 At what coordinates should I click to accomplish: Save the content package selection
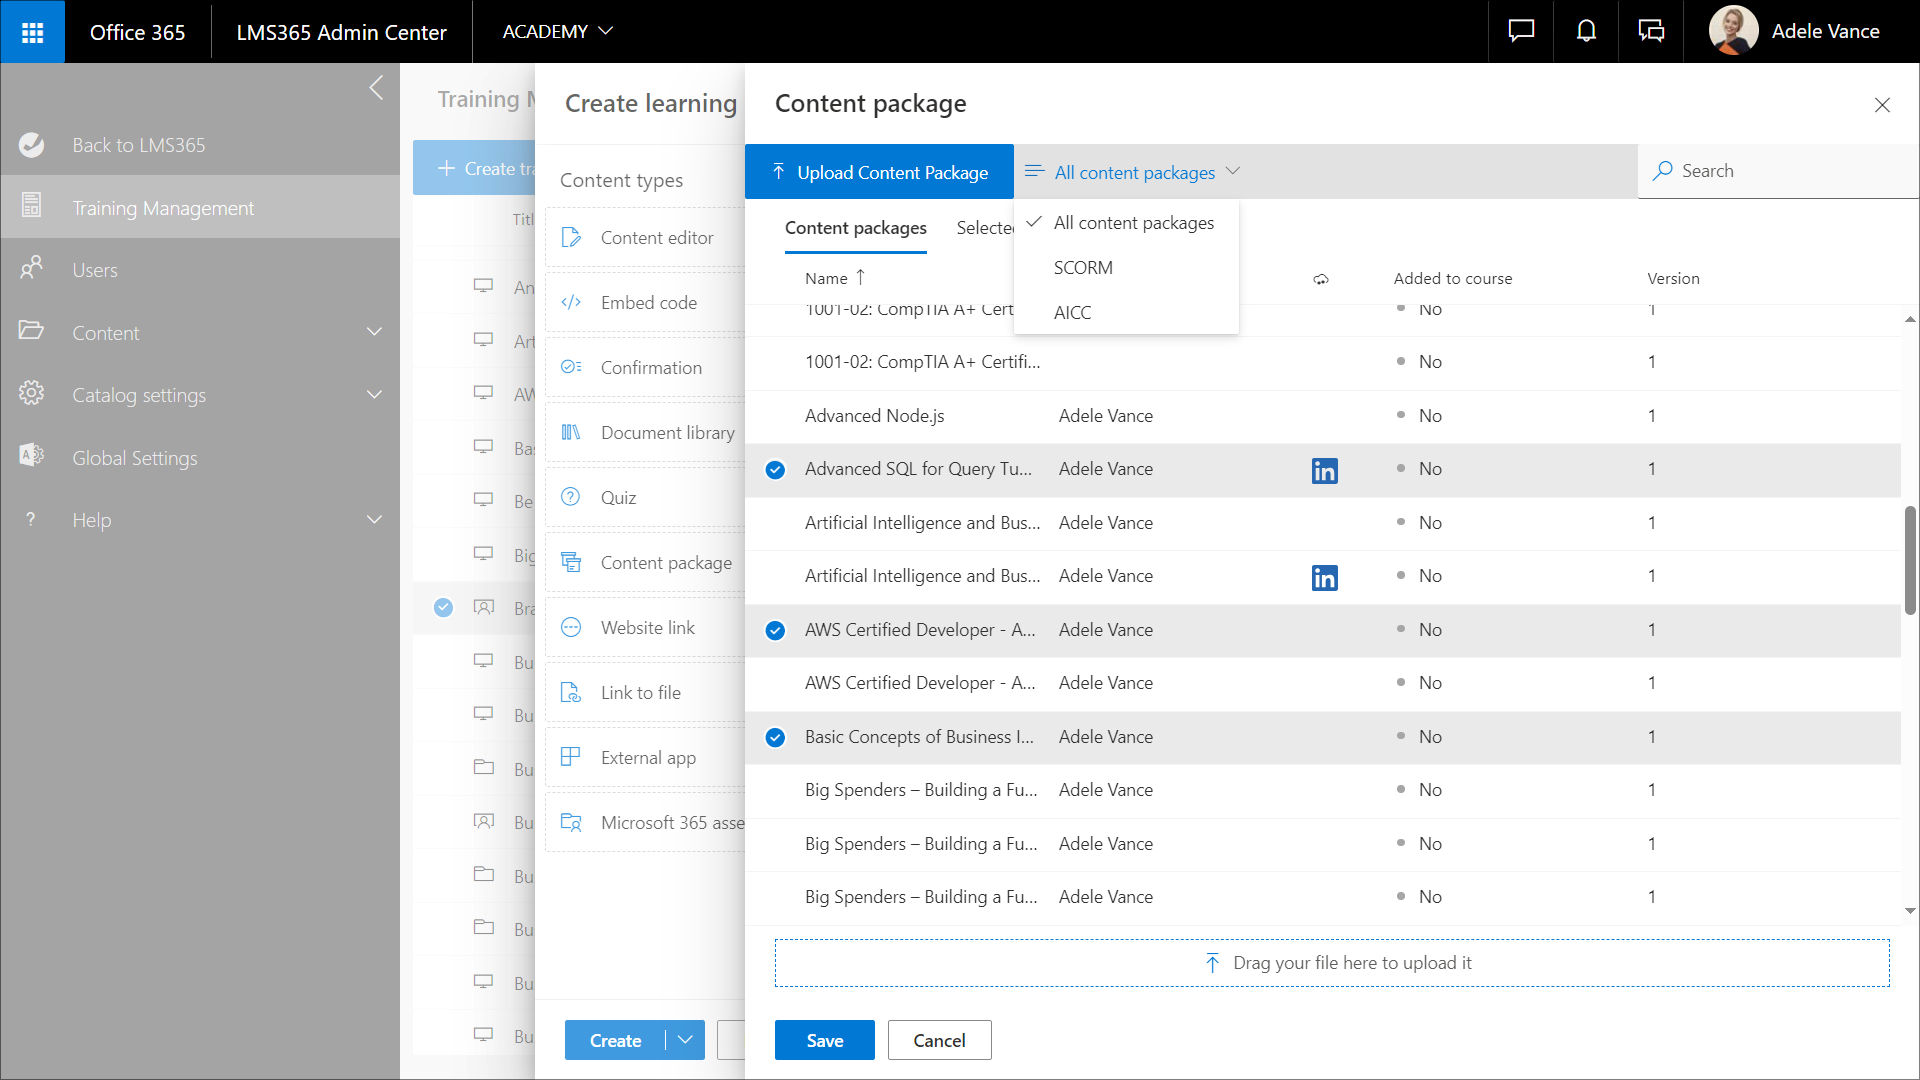[824, 1040]
